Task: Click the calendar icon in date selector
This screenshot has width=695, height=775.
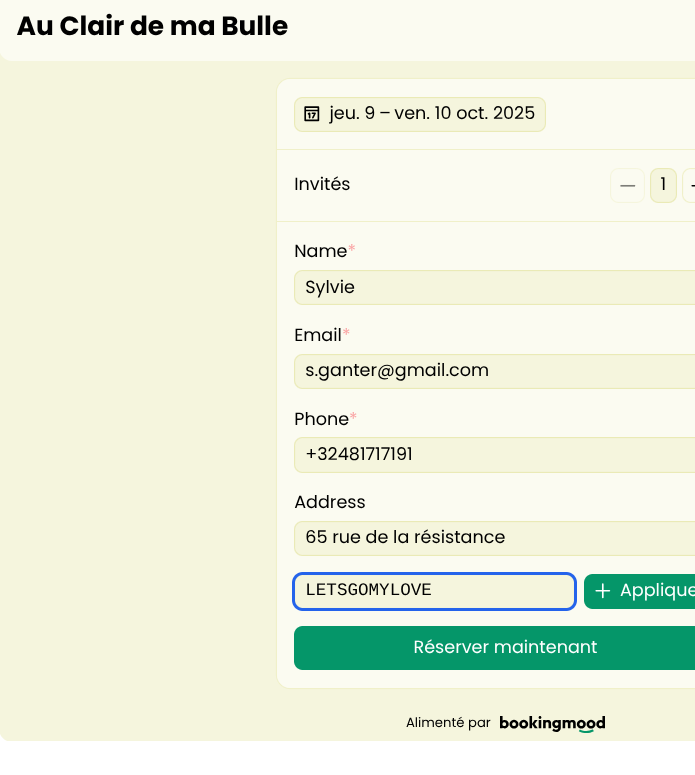Action: 312,114
